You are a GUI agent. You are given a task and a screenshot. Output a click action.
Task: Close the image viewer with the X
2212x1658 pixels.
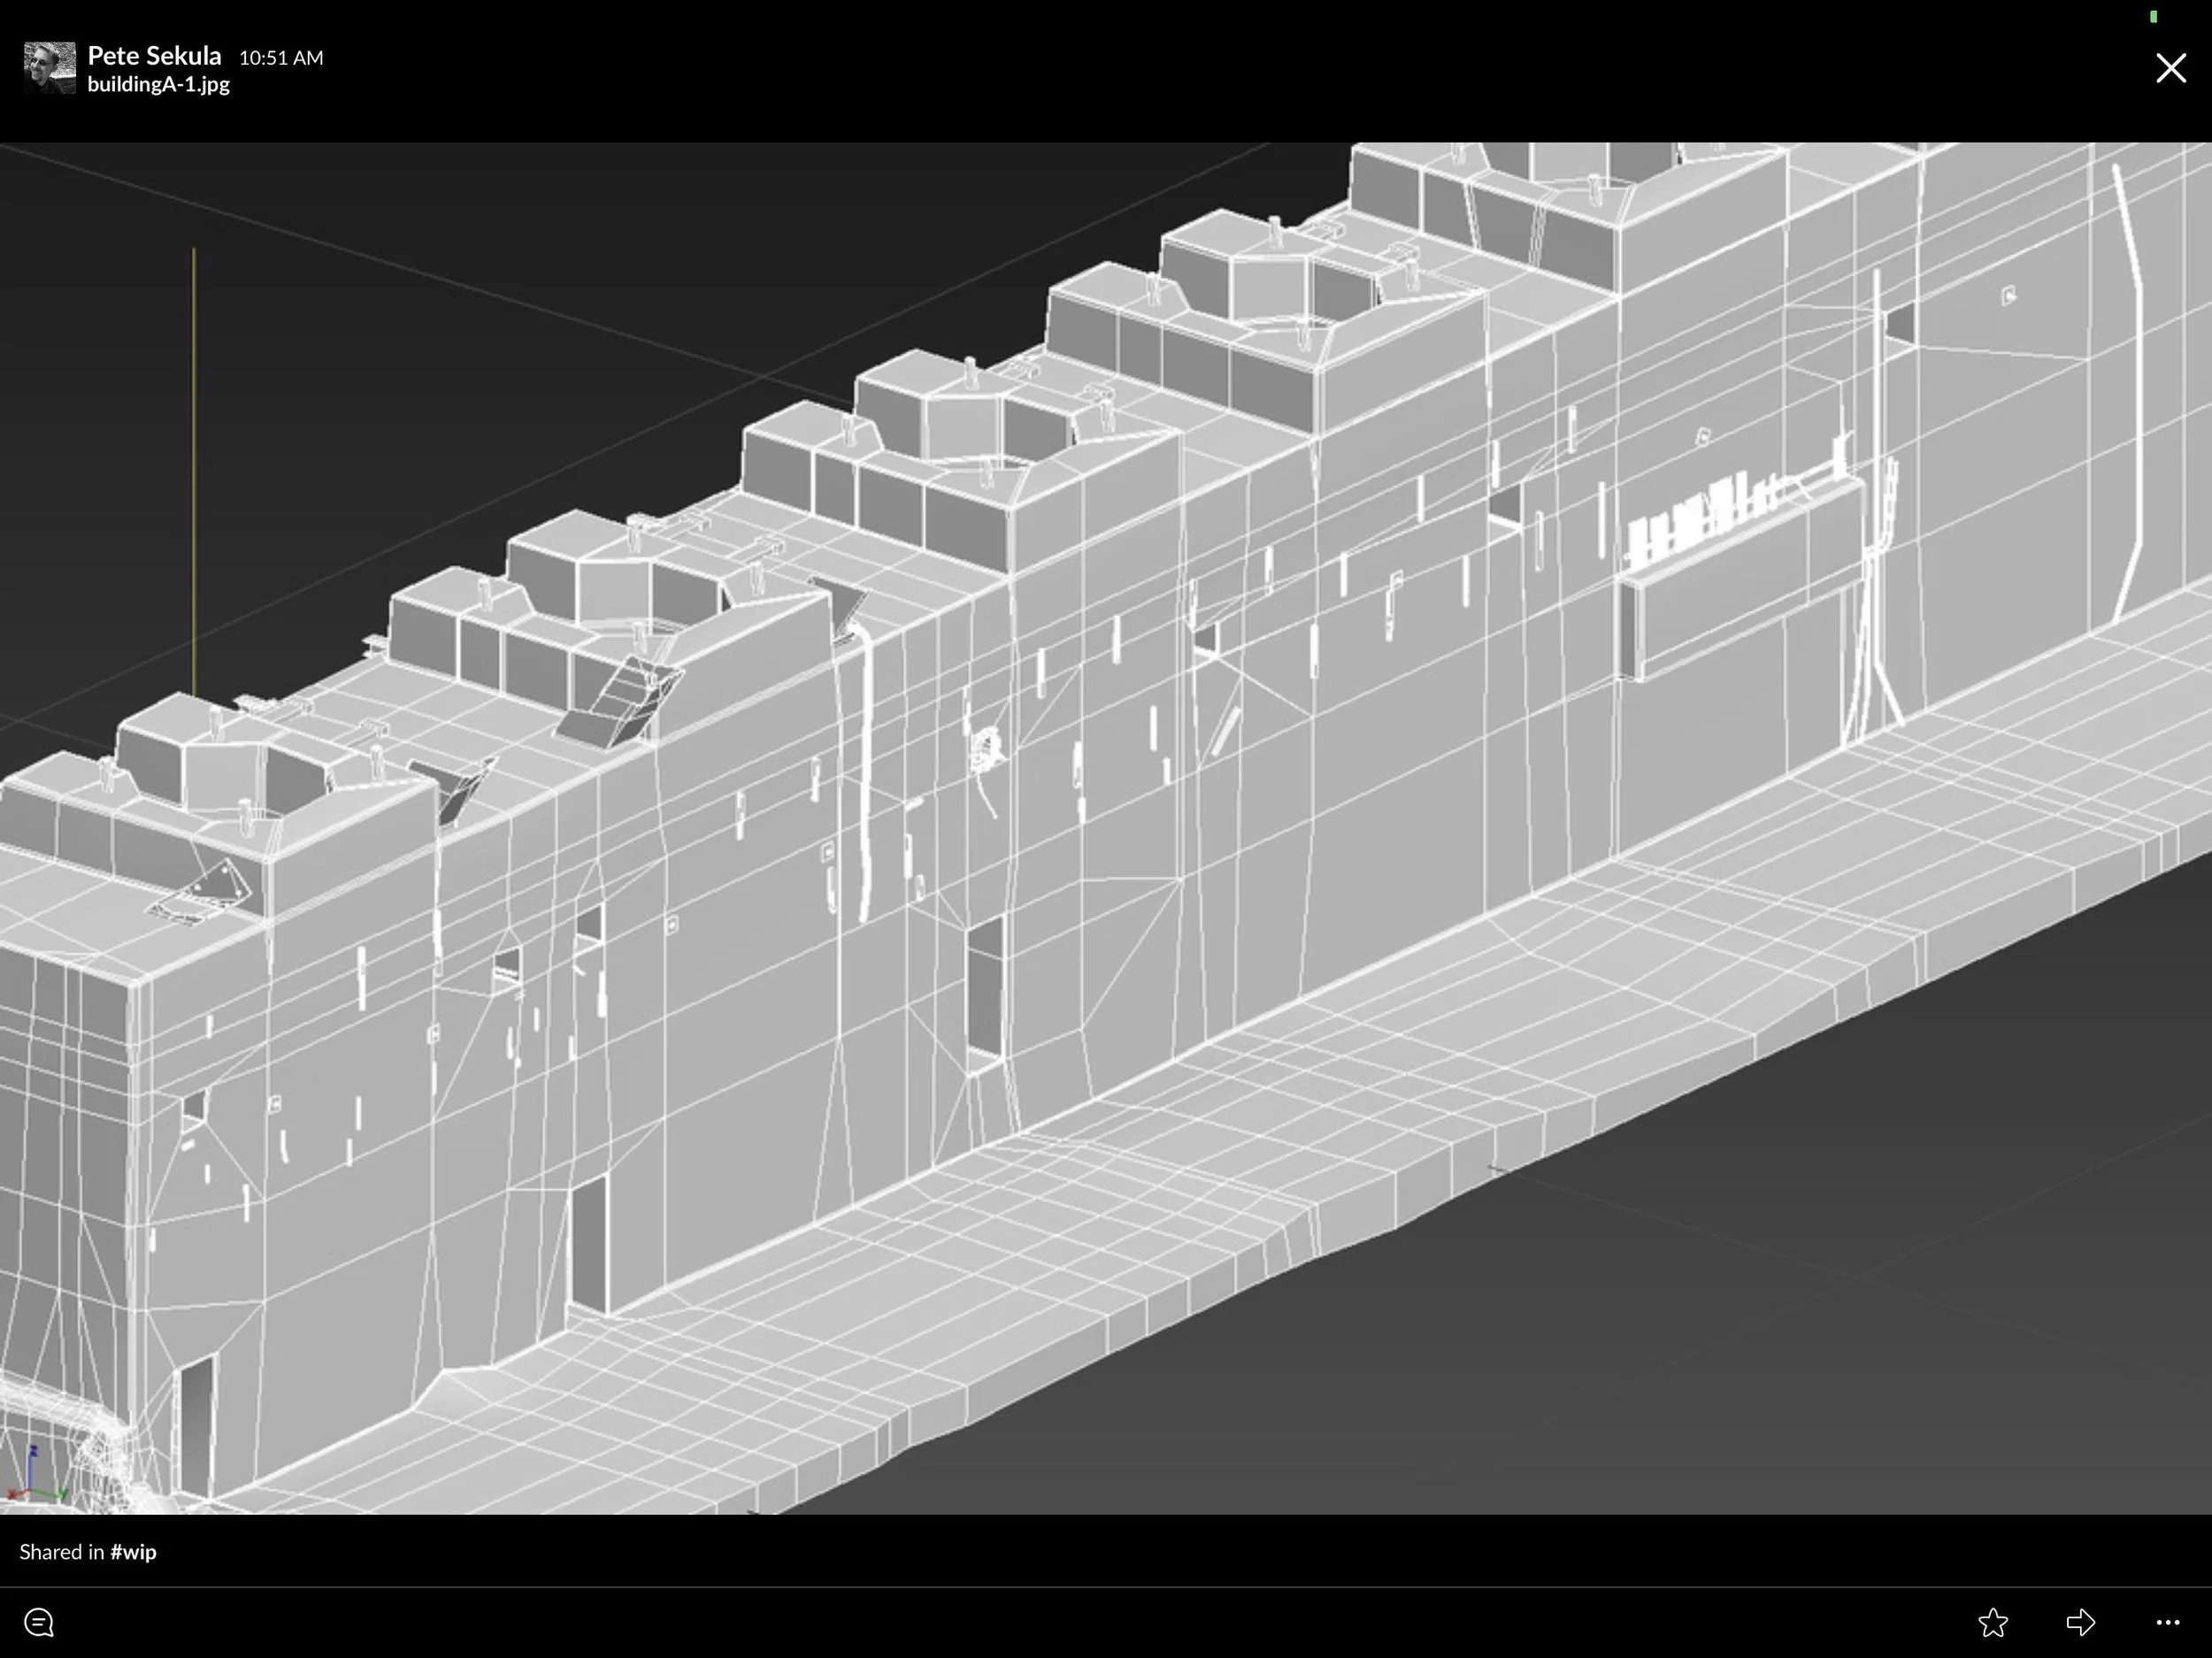pos(2170,68)
